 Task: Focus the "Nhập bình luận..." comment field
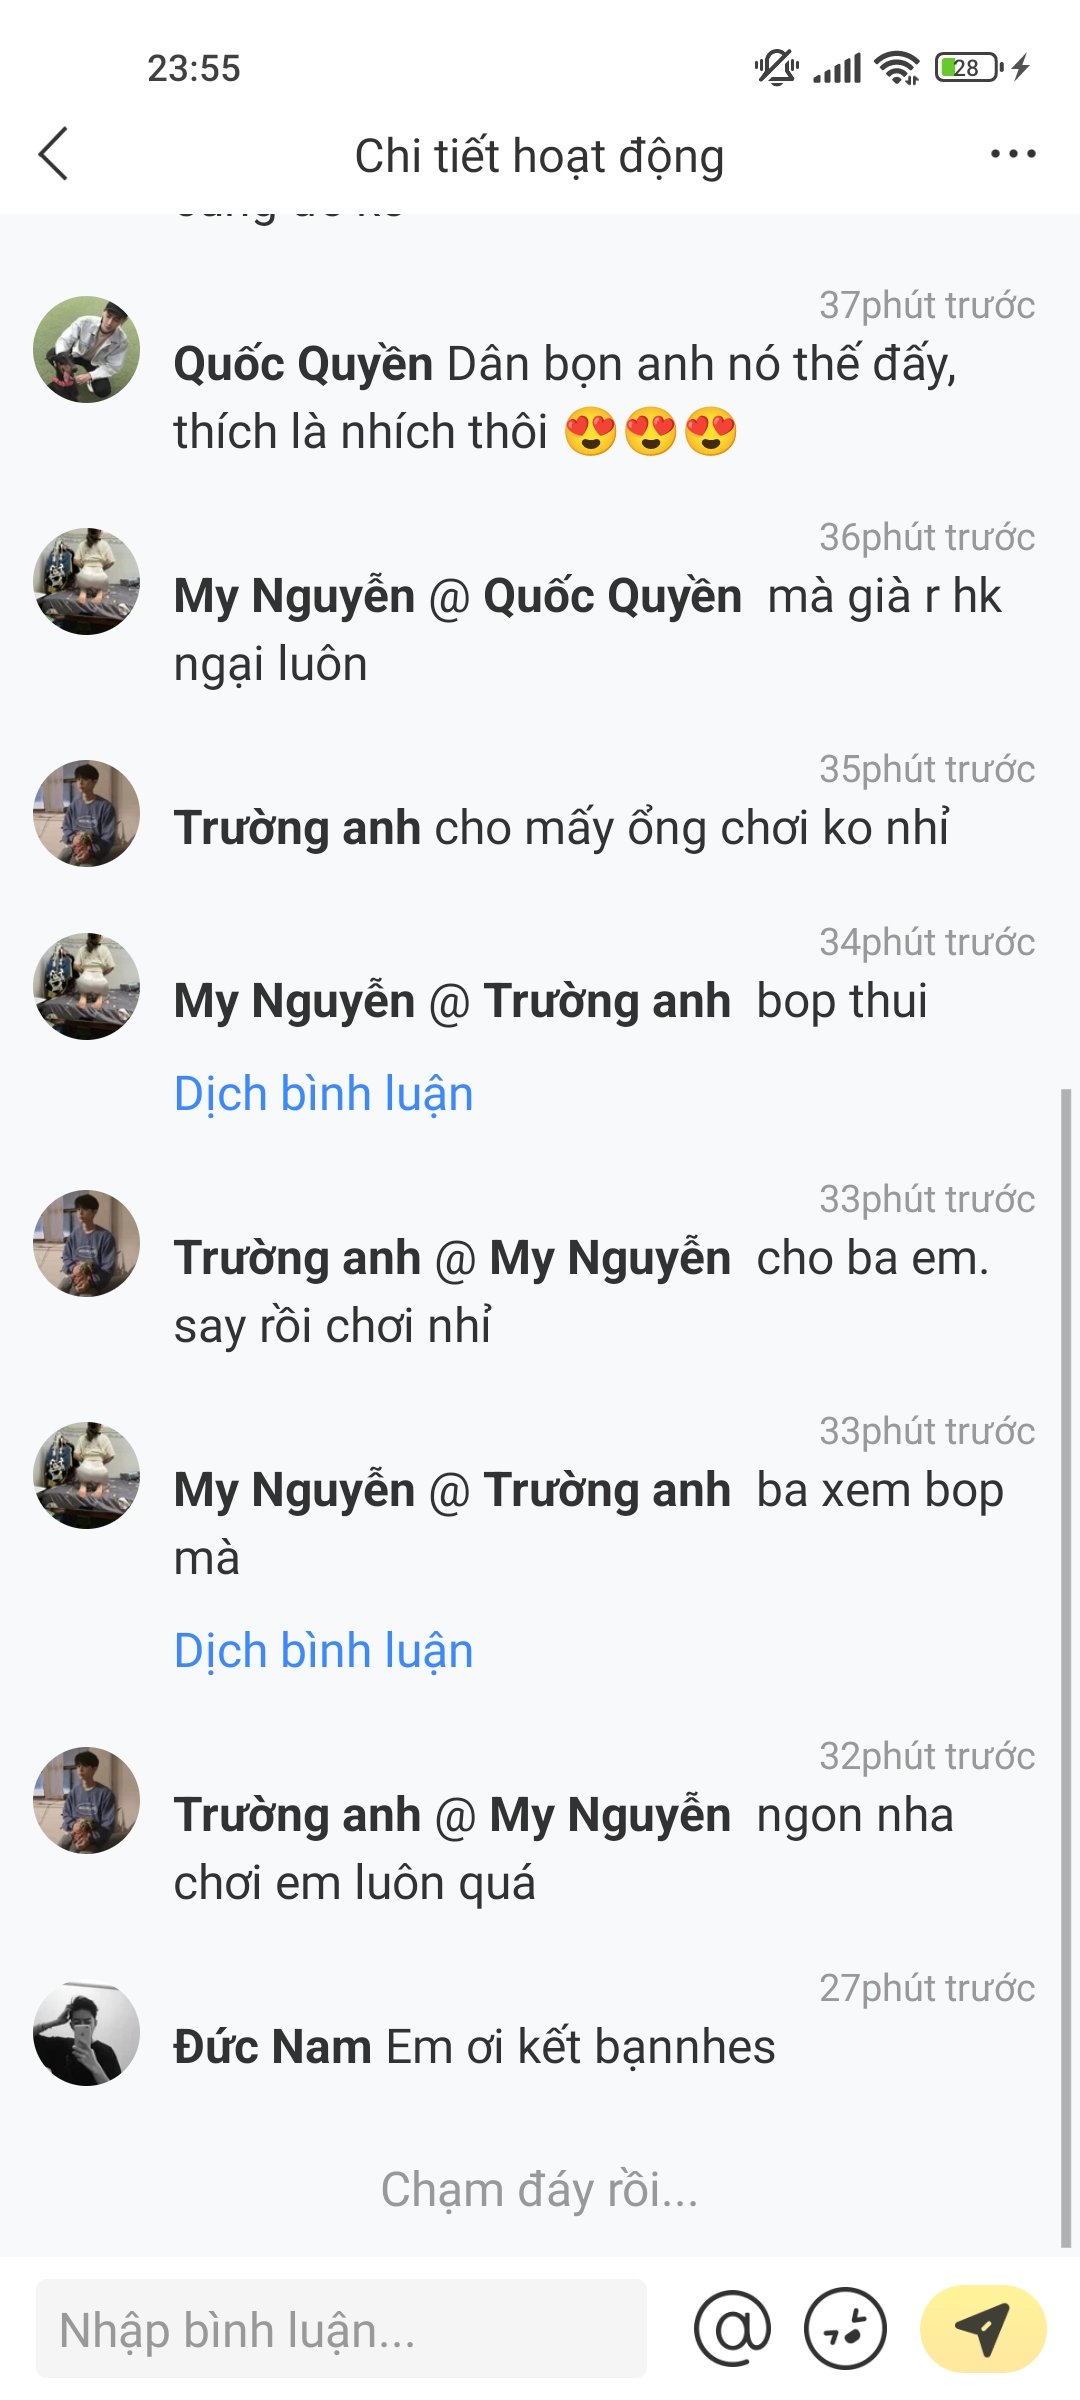click(341, 2328)
